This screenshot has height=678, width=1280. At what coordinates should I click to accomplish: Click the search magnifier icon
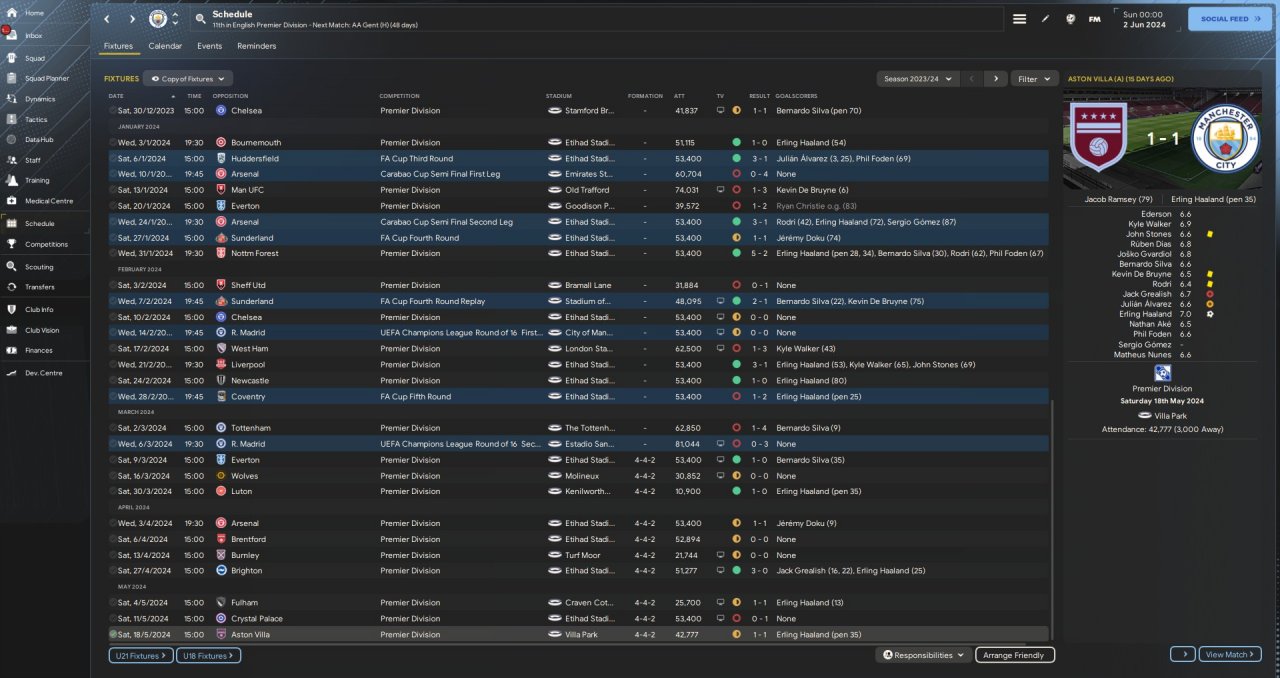point(200,19)
